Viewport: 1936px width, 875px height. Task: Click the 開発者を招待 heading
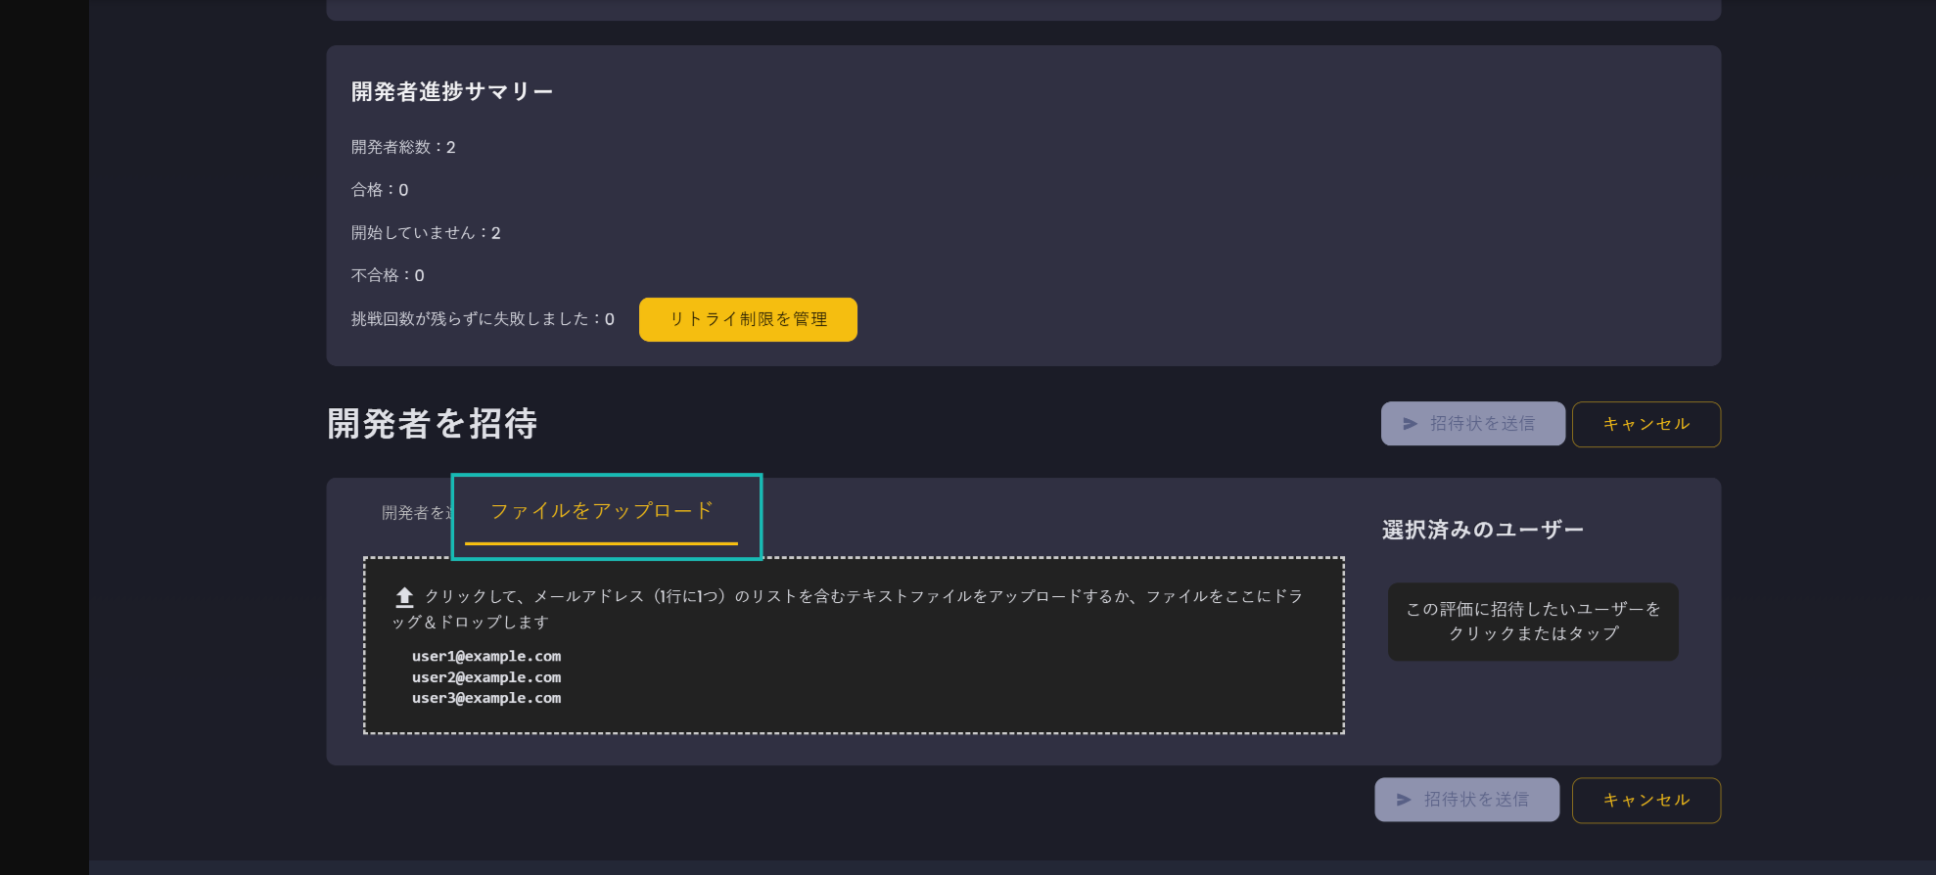point(433,424)
